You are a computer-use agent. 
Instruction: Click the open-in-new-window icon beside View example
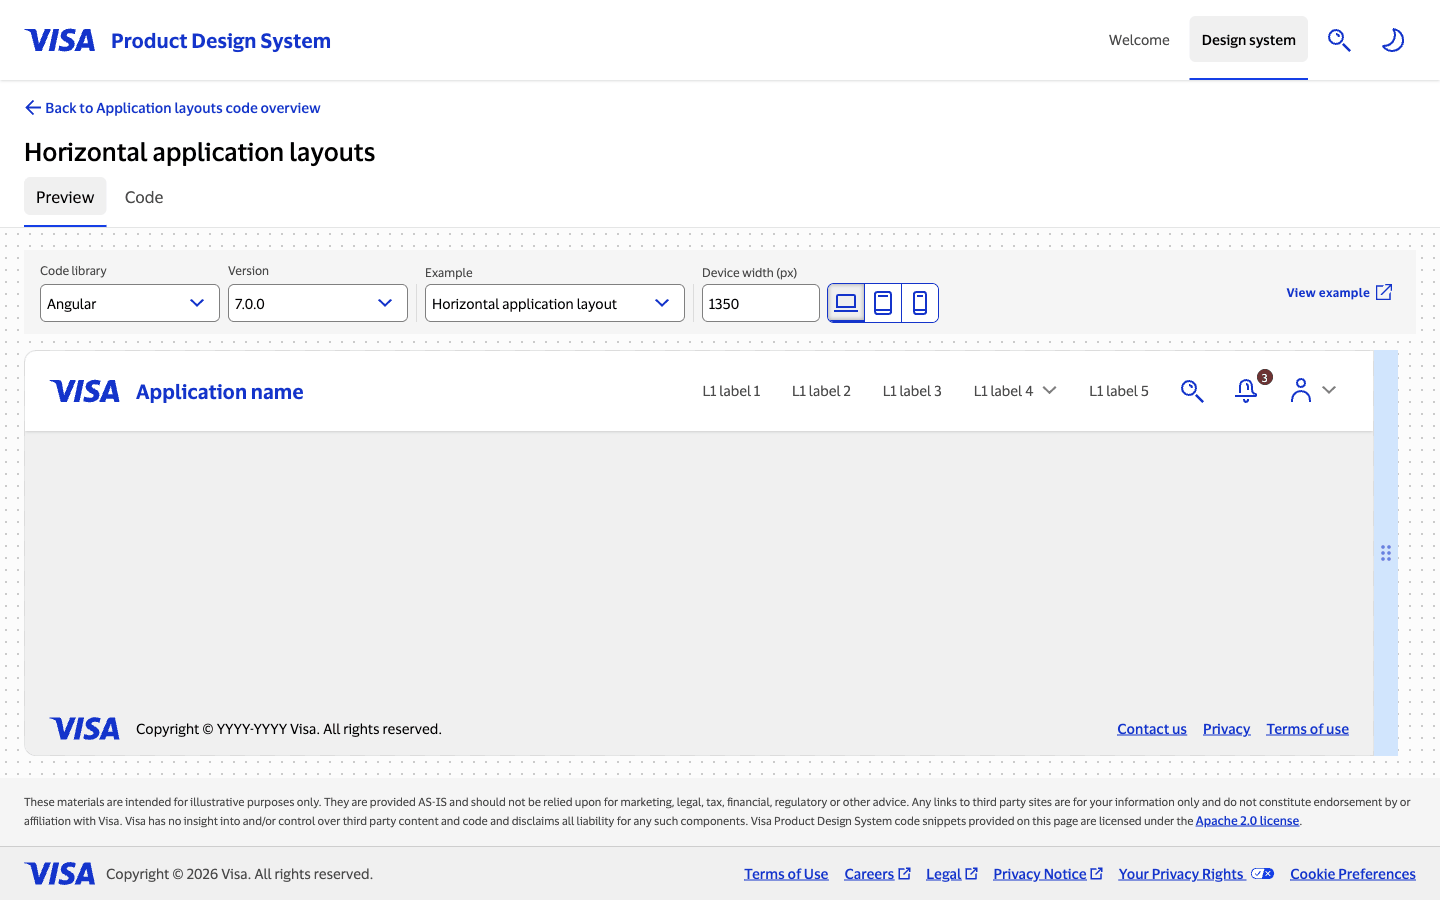pos(1384,292)
